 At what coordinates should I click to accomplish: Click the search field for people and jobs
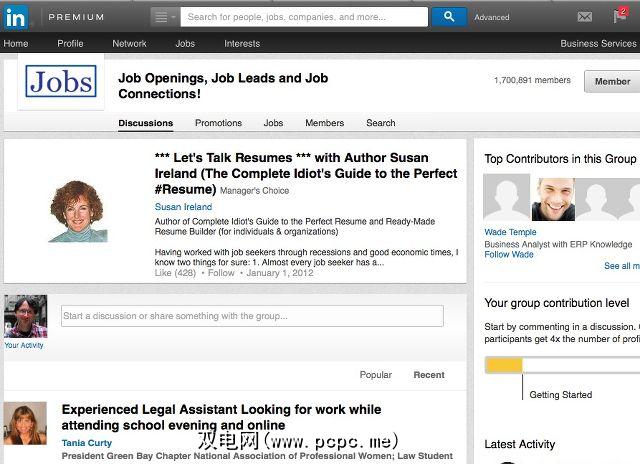click(x=304, y=17)
